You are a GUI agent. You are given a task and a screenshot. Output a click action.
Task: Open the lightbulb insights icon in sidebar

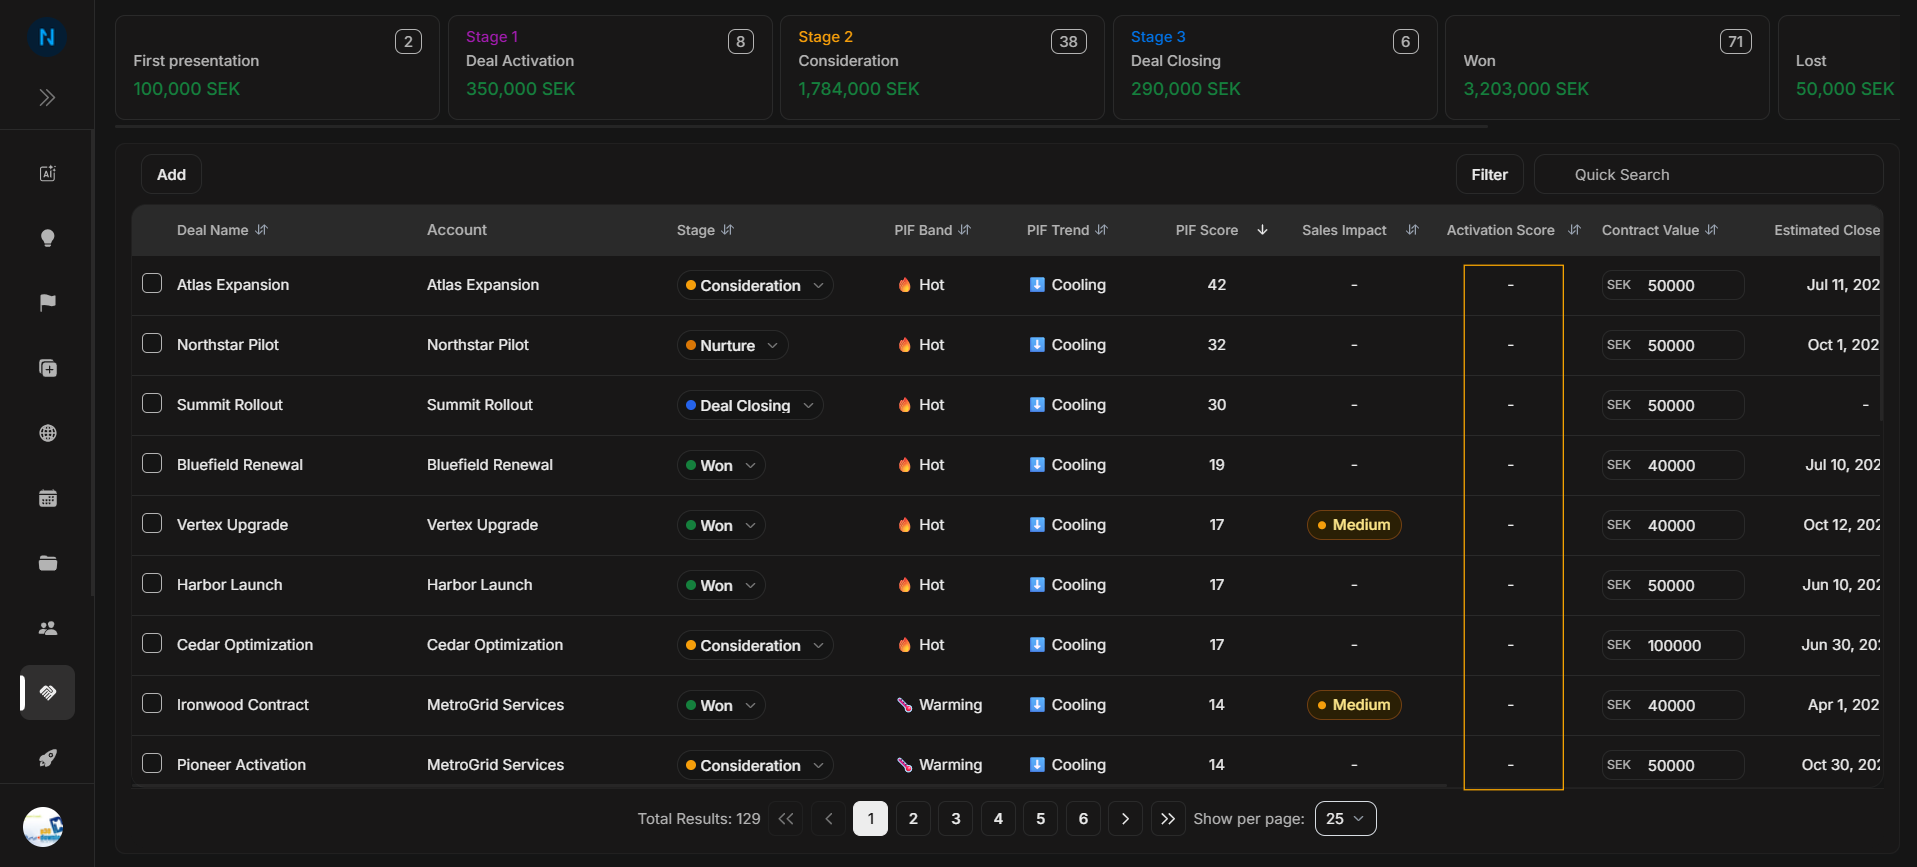(47, 238)
